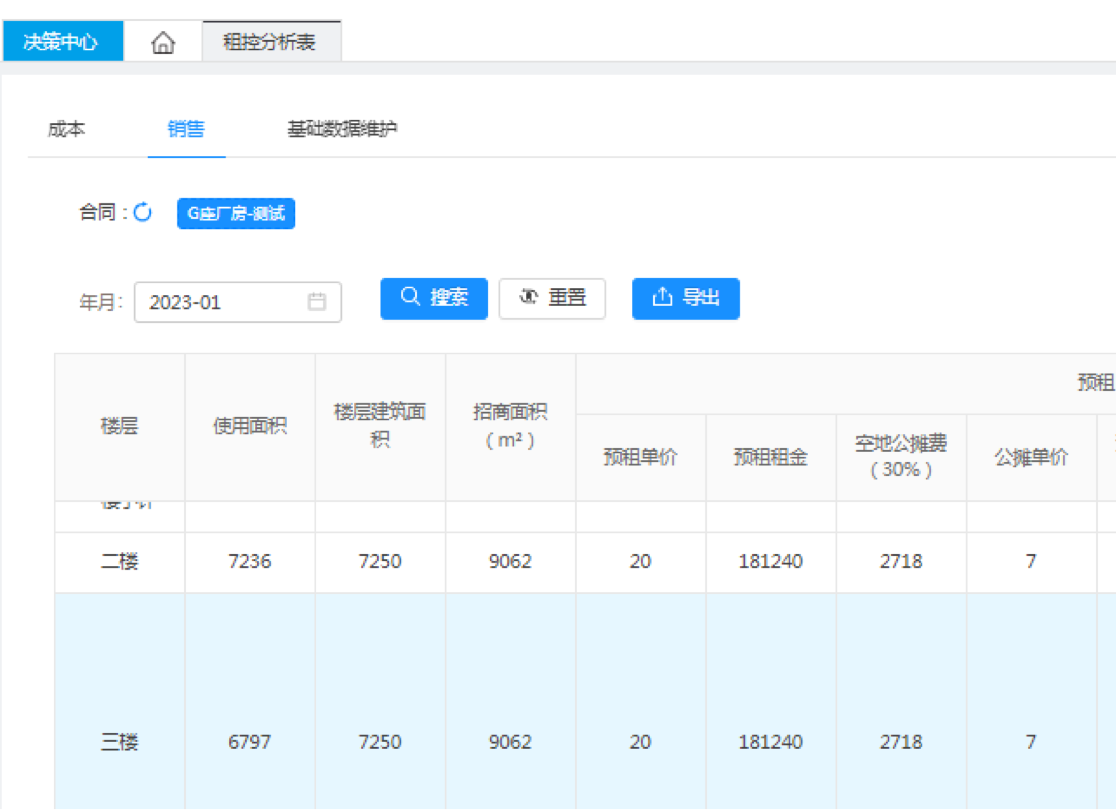Click the 预租单价 column header

(641, 457)
